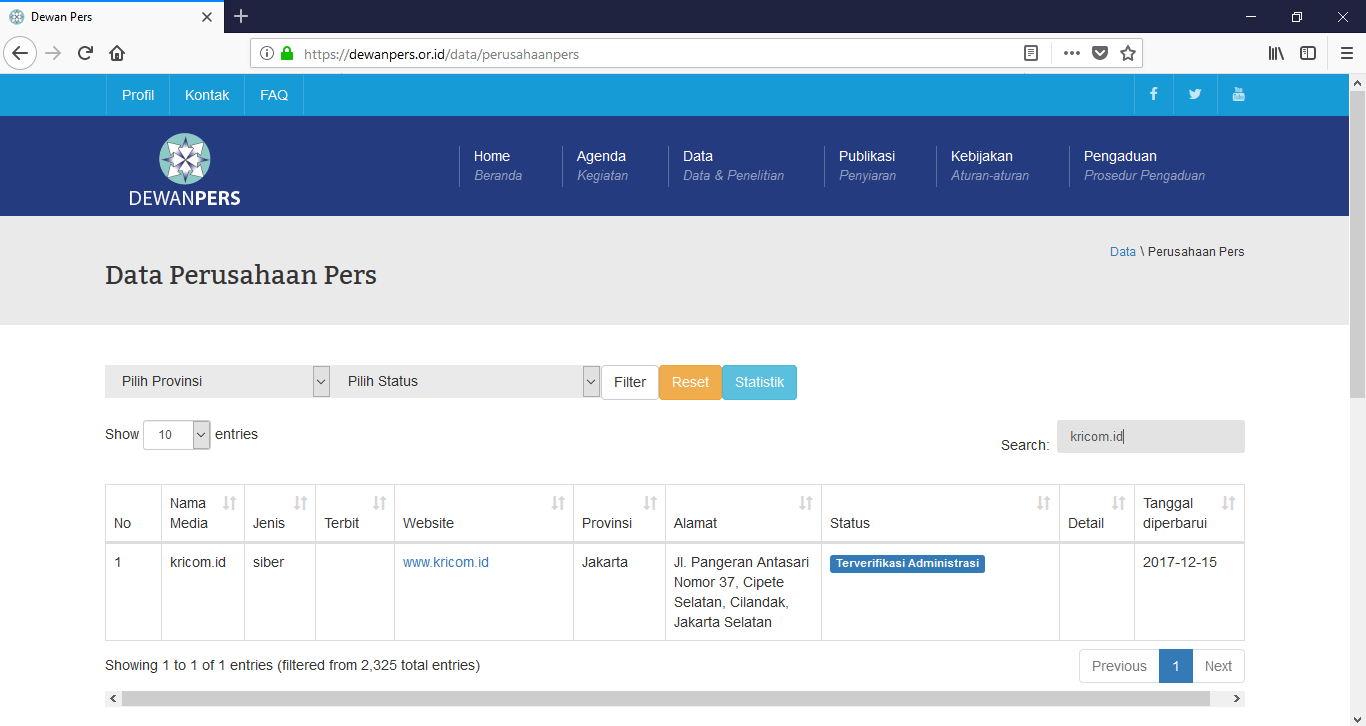Image resolution: width=1366 pixels, height=726 pixels.
Task: Select pagination page 1
Action: pyautogui.click(x=1176, y=666)
